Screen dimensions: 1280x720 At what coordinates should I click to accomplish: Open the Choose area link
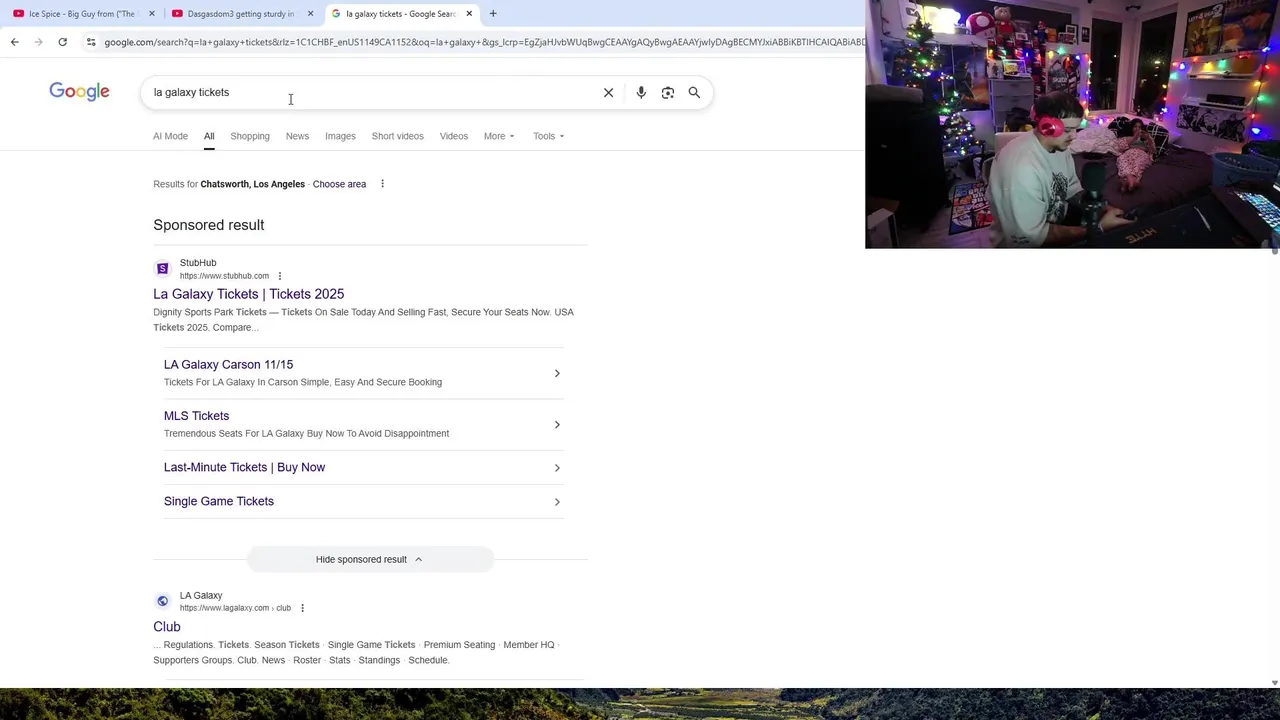point(339,184)
